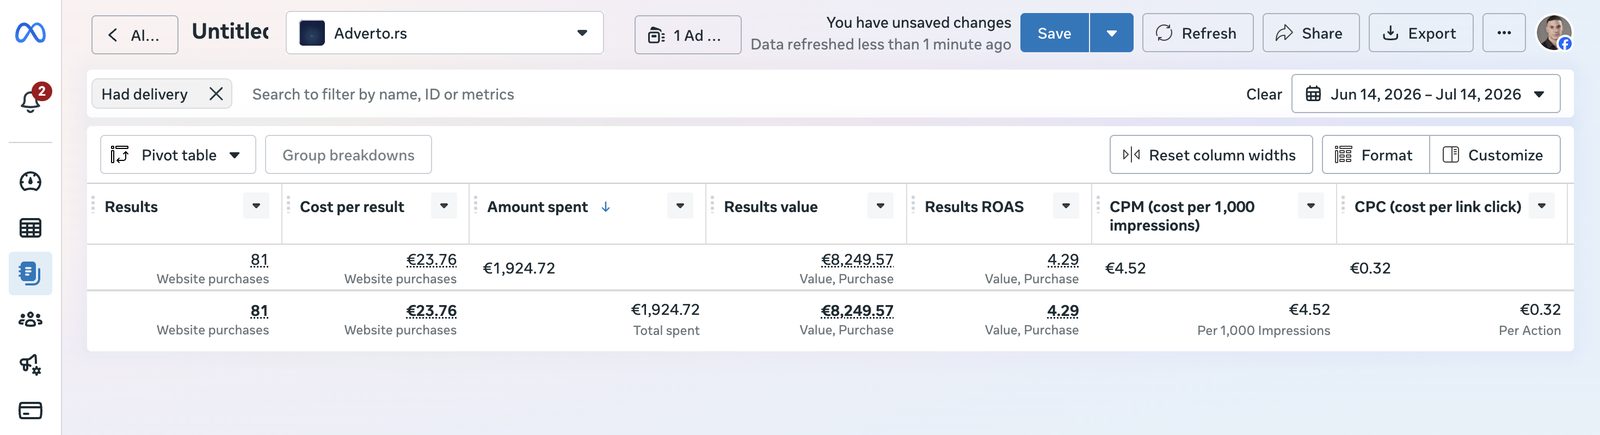
Task: Click the Export button
Action: point(1420,33)
